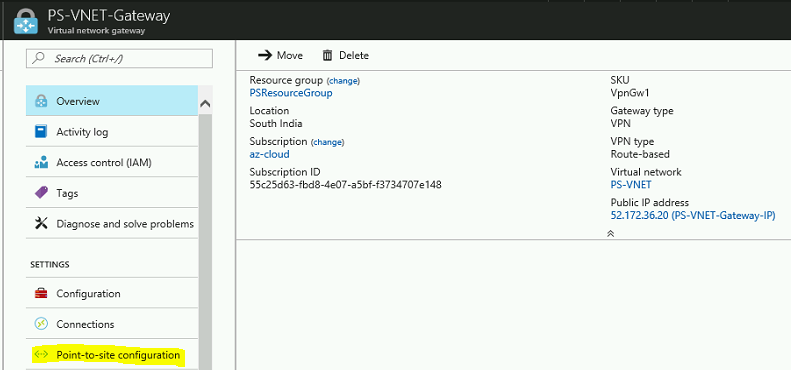Screen dimensions: 791x370
Task: Change the subscription via change link
Action: (327, 142)
